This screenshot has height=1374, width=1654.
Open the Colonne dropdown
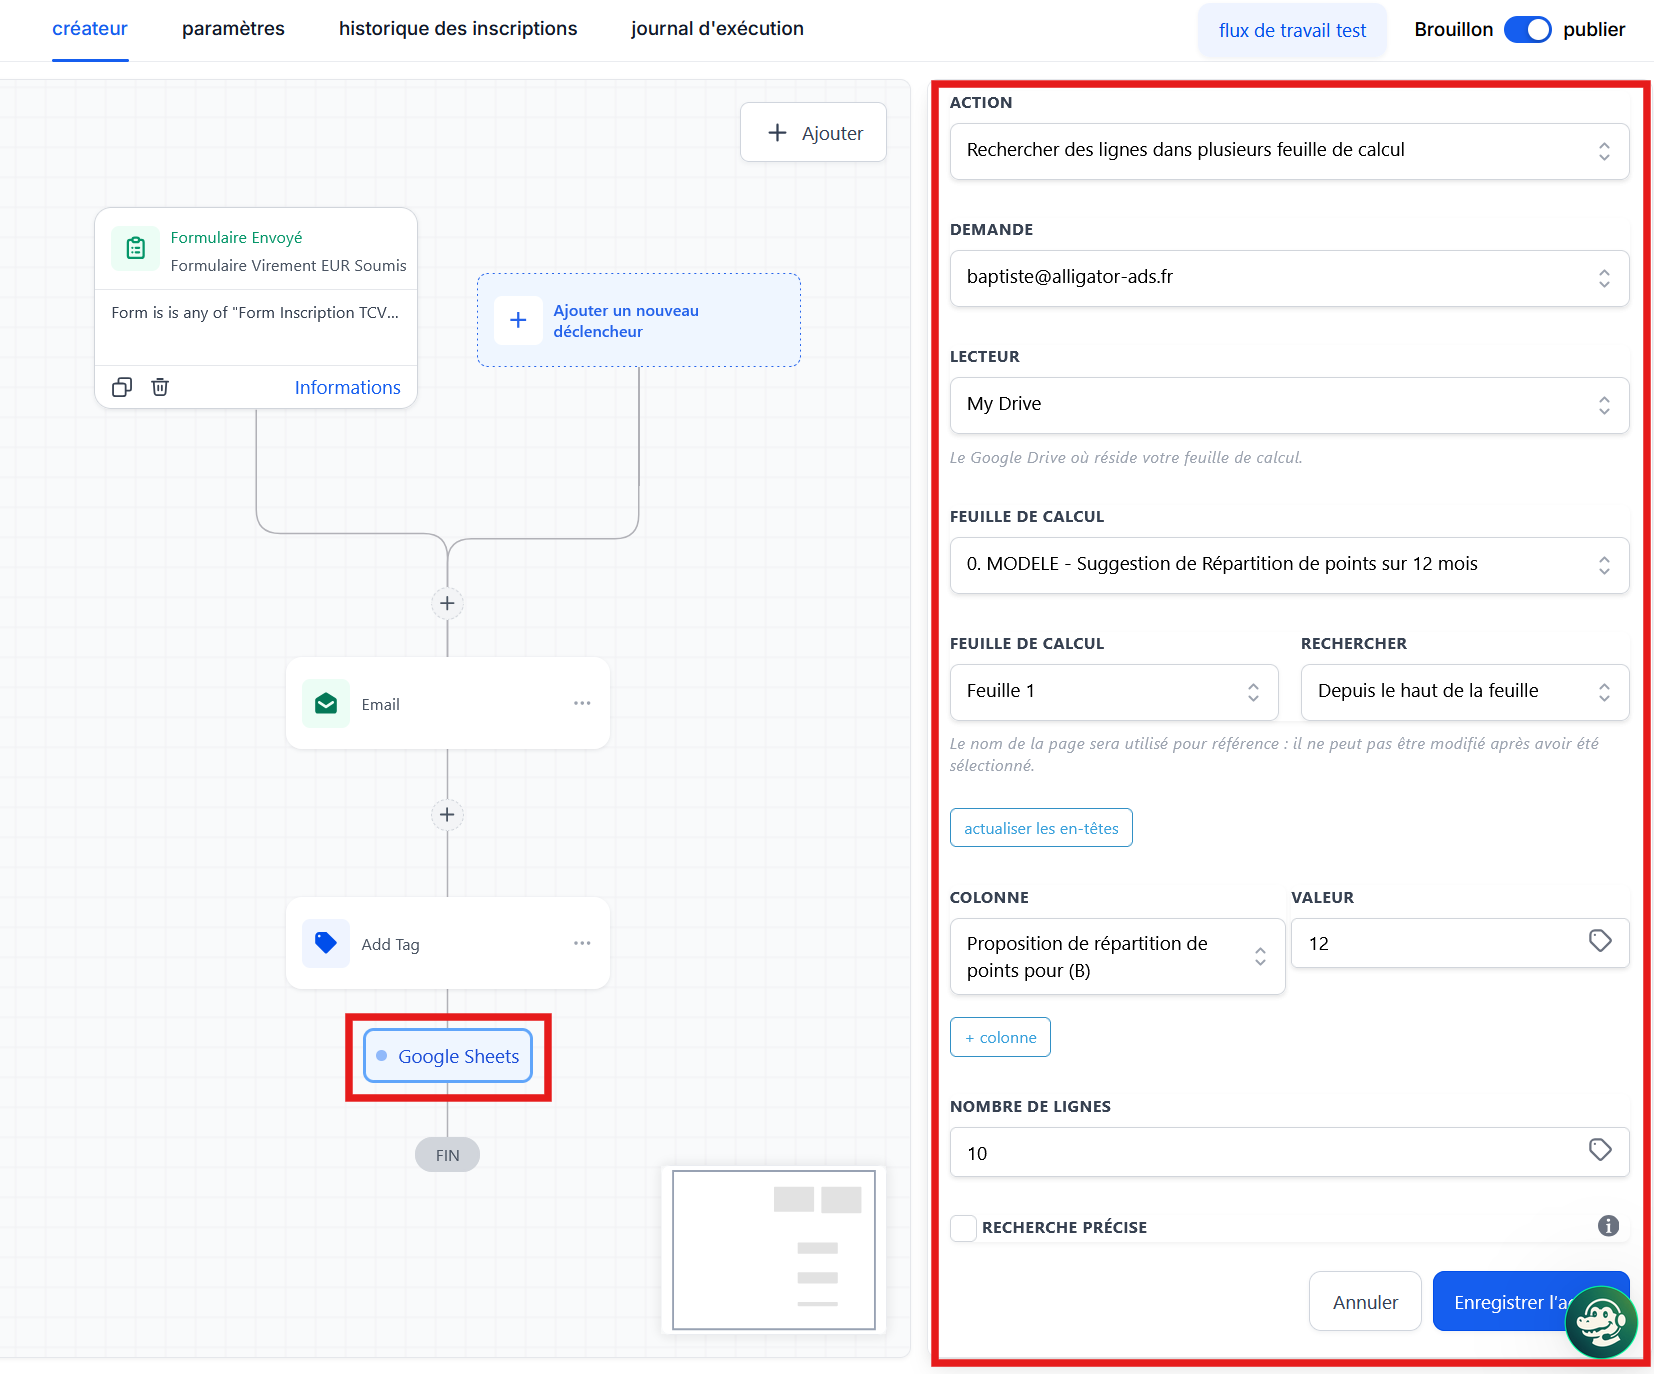(x=1117, y=956)
